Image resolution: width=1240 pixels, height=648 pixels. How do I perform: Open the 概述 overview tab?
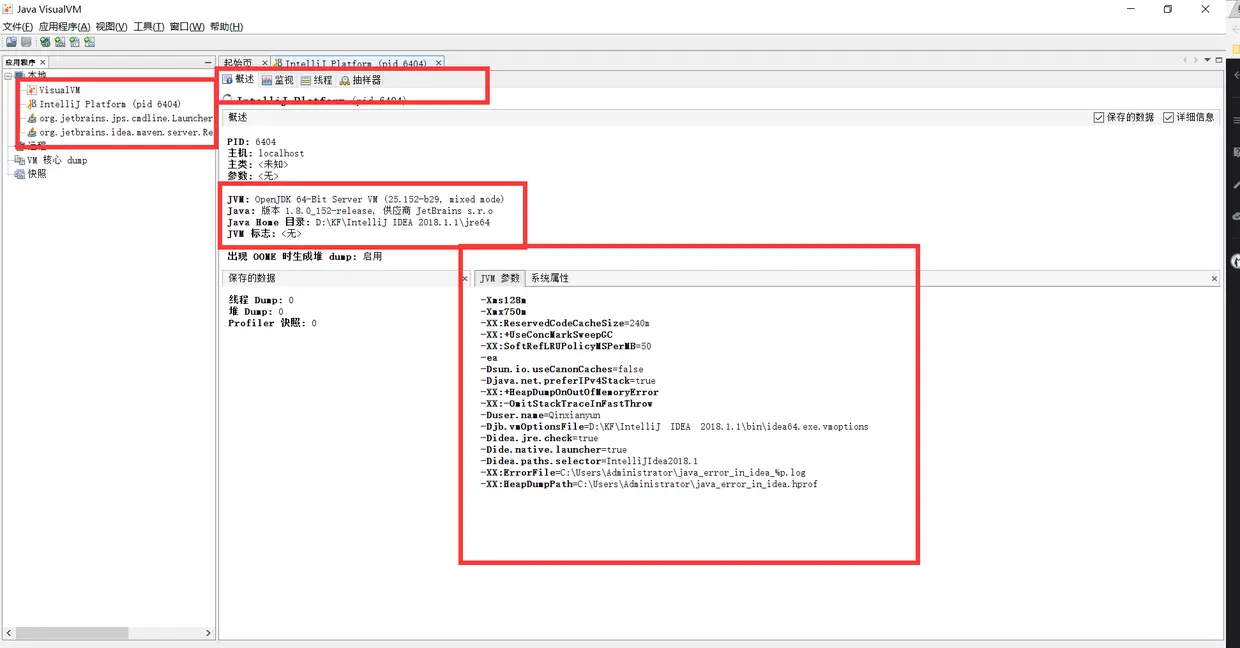coord(238,80)
